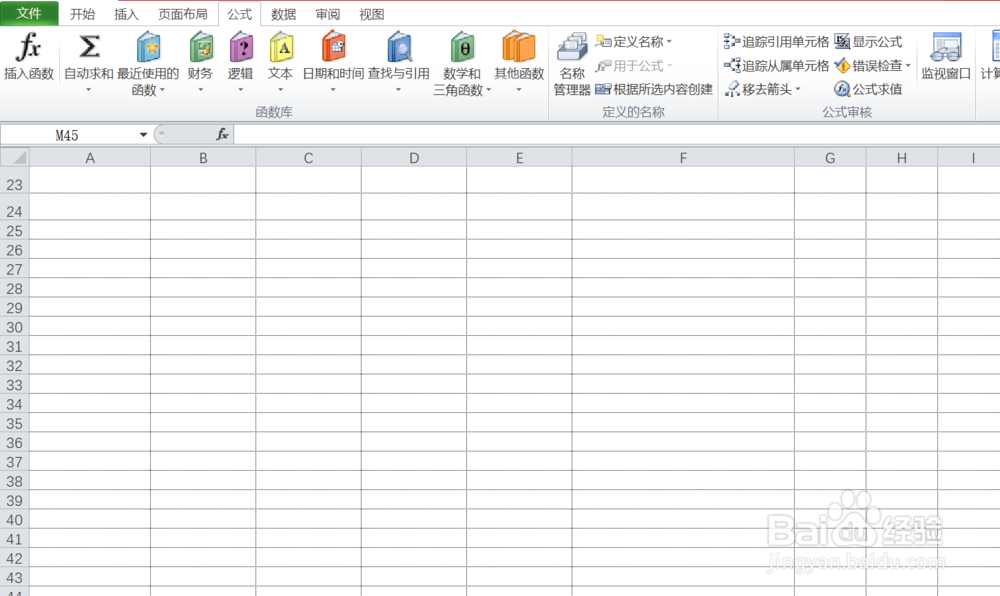Select column C header
The width and height of the screenshot is (1000, 596).
tap(309, 158)
